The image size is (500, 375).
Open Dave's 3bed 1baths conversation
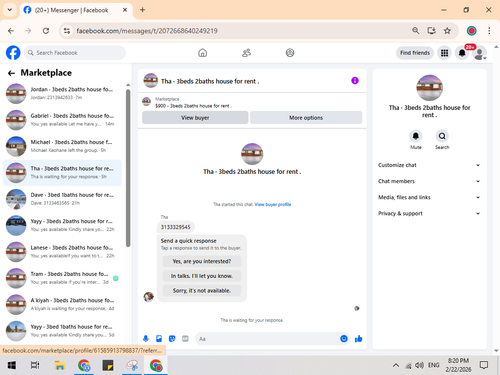tap(62, 199)
